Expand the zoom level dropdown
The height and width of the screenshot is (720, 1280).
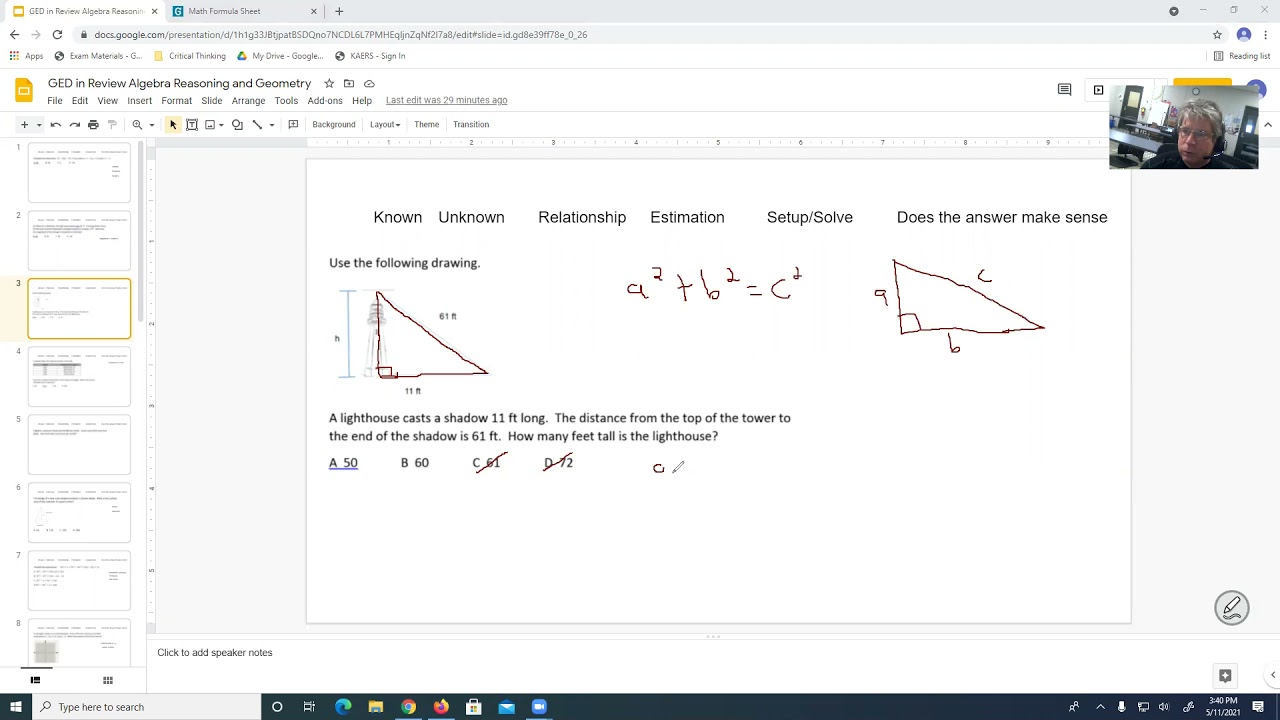[x=152, y=125]
